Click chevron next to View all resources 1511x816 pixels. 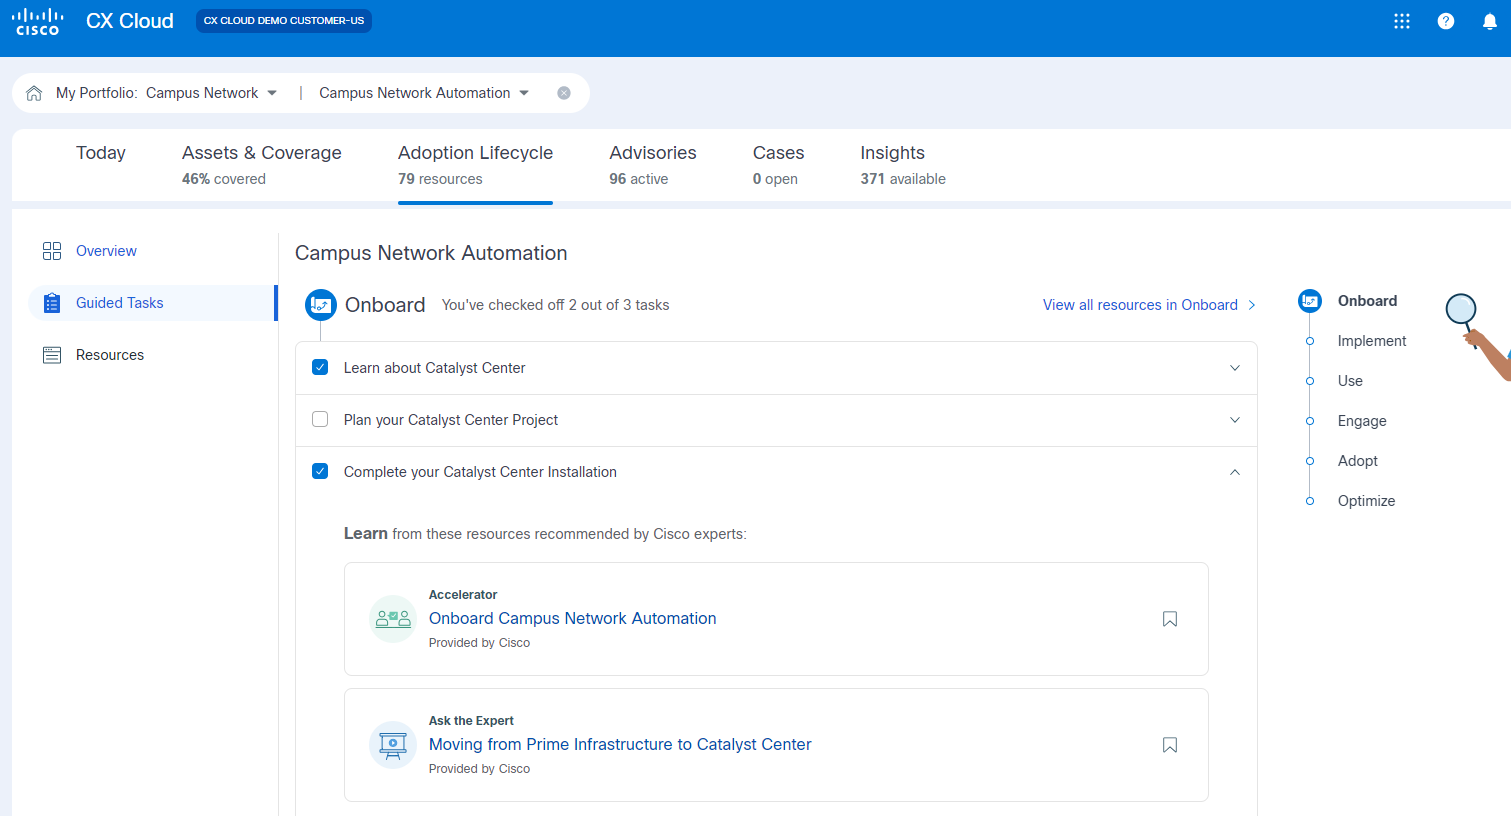coord(1251,305)
